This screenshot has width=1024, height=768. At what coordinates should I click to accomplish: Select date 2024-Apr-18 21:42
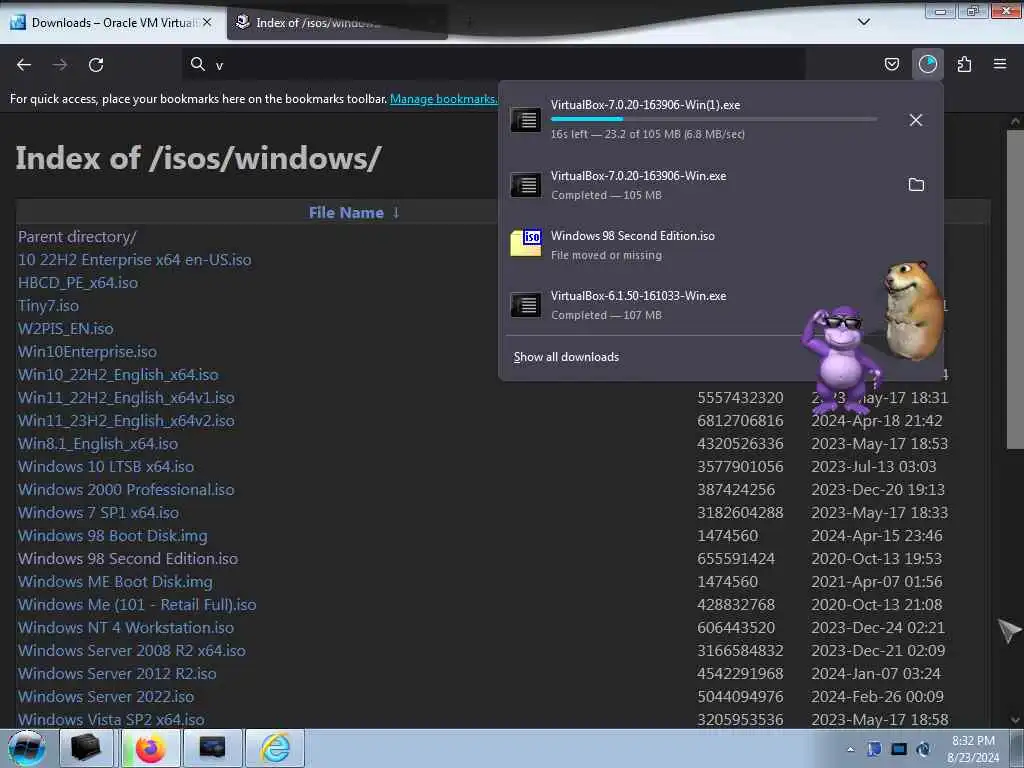point(876,421)
